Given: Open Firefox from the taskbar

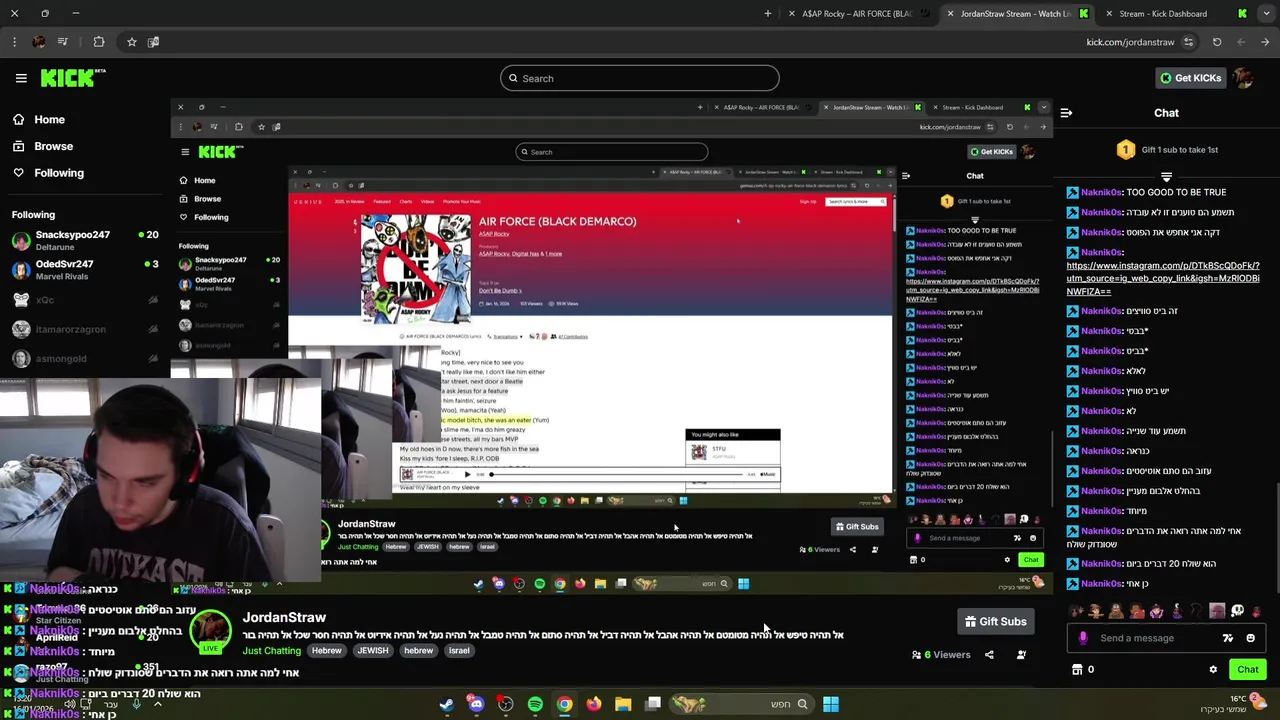Looking at the screenshot, I should 594,704.
